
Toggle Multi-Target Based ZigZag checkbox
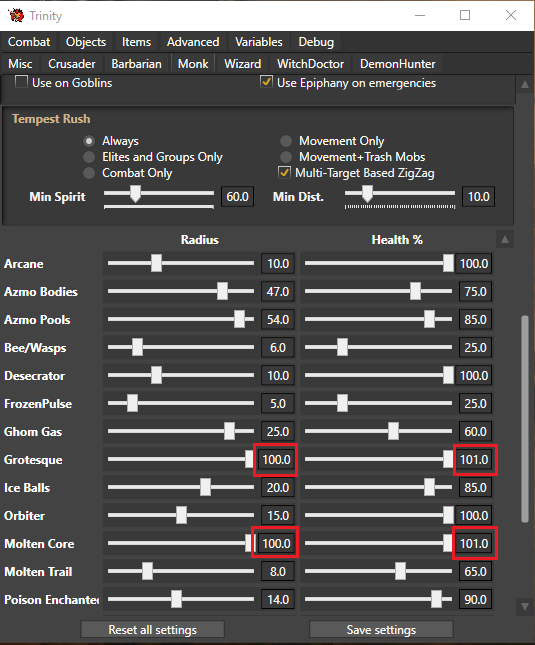[284, 172]
